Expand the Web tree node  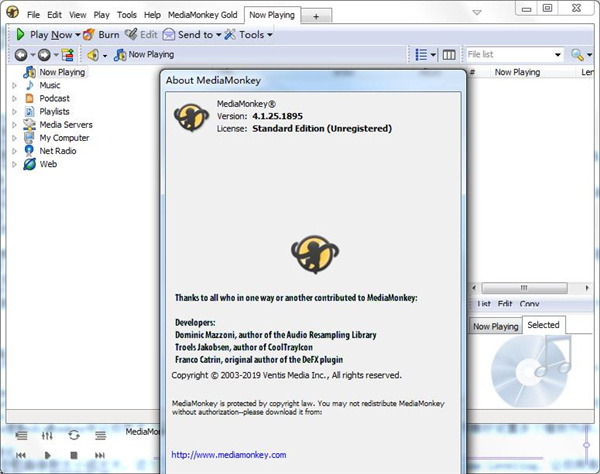(x=15, y=164)
